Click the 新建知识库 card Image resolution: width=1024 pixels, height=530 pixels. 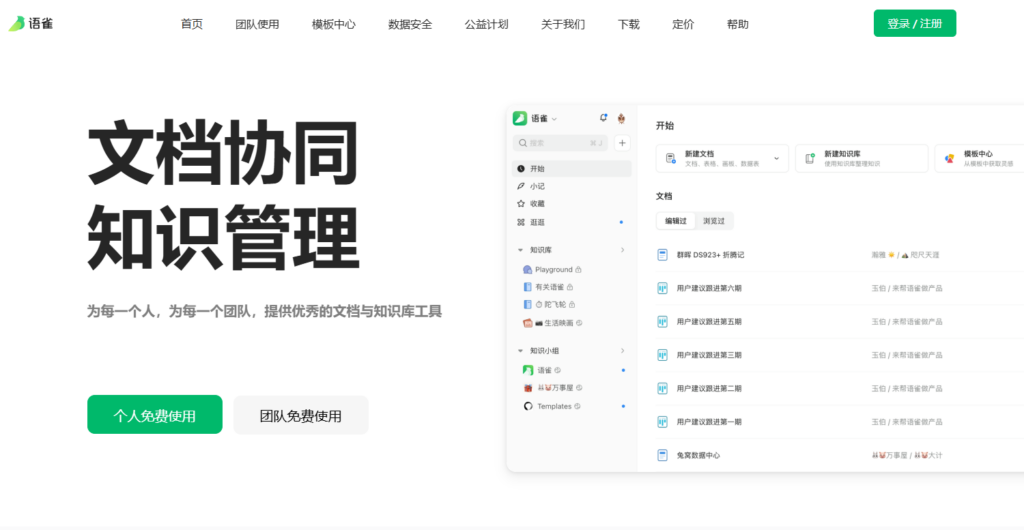click(x=861, y=158)
